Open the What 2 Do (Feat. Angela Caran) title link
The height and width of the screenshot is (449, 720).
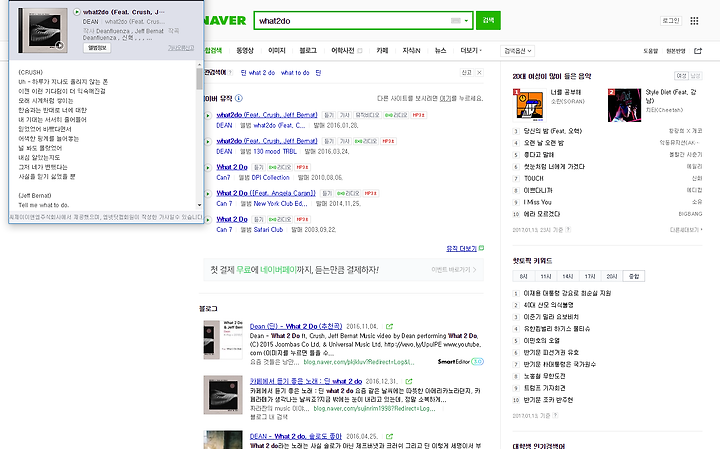(266, 193)
